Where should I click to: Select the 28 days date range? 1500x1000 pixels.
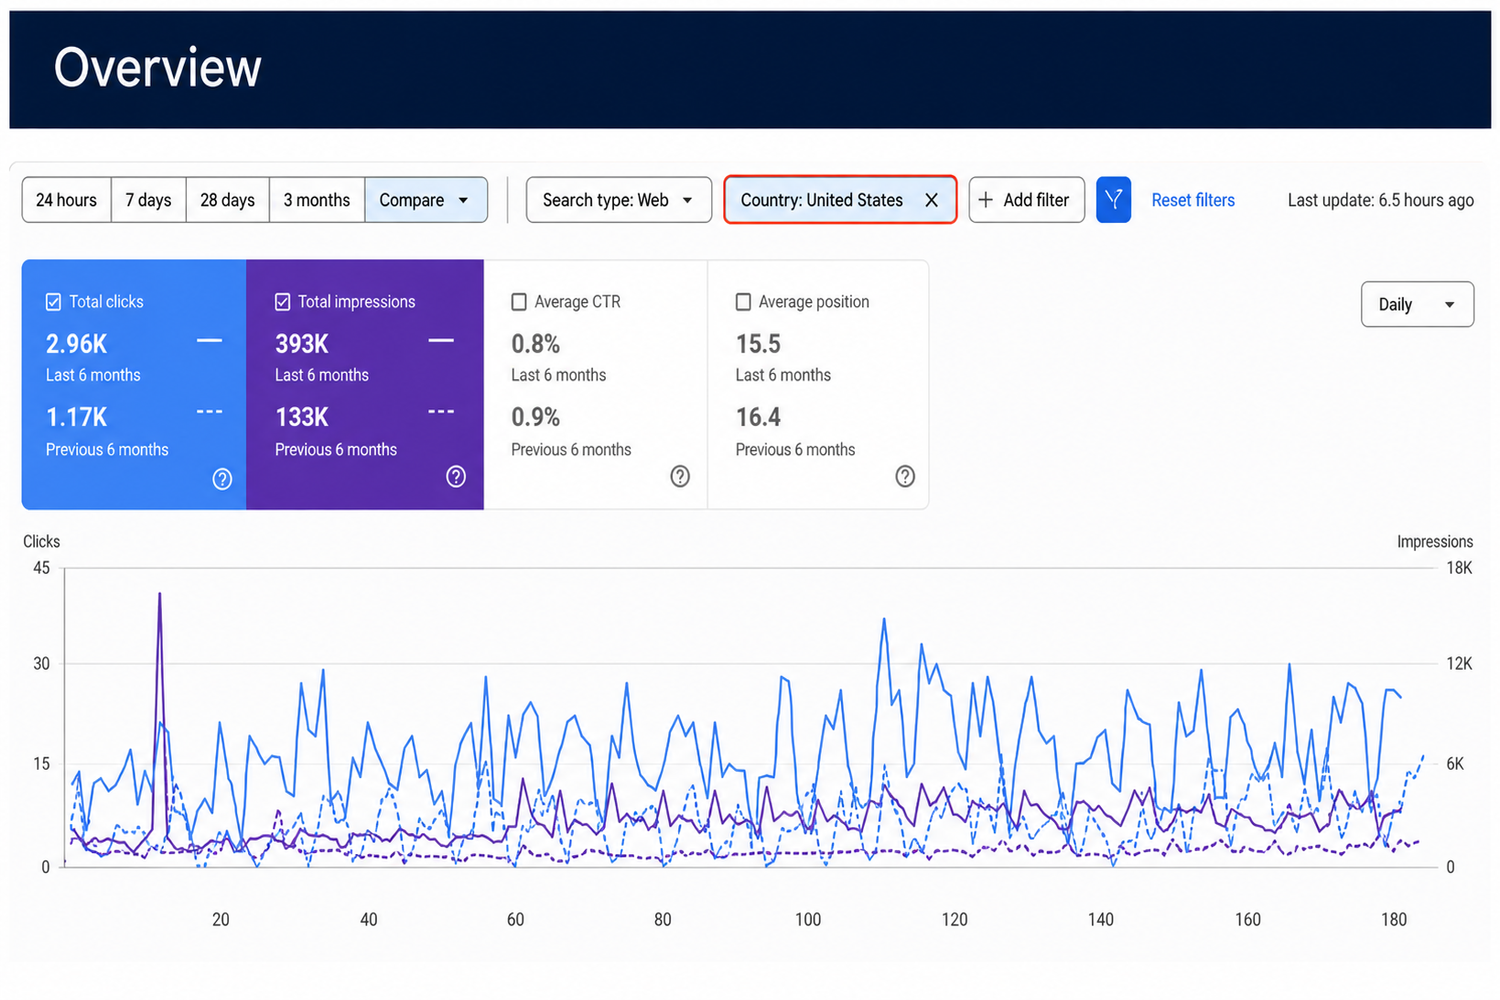[x=228, y=200]
